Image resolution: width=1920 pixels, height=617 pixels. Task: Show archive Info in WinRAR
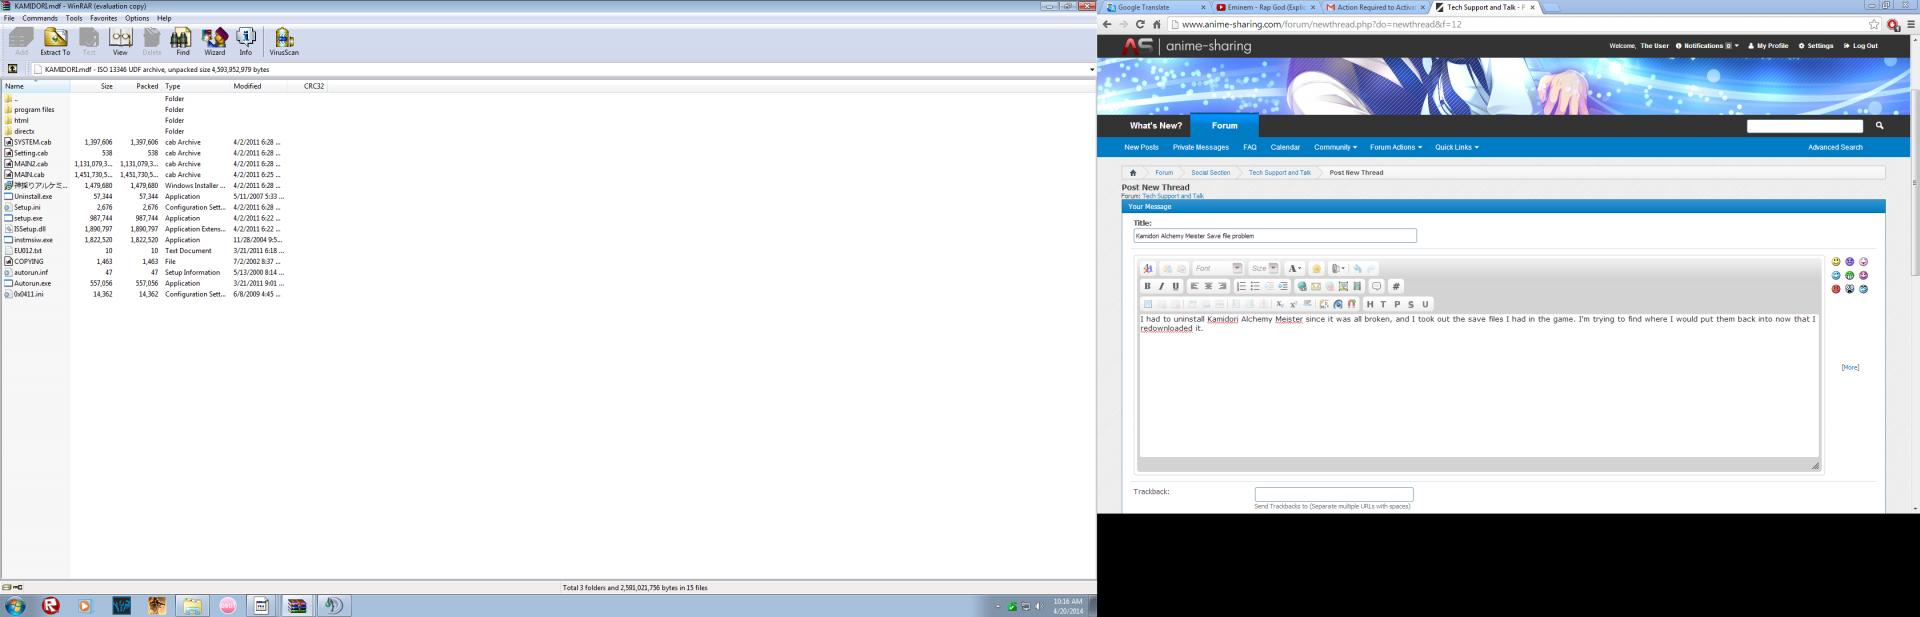(246, 41)
